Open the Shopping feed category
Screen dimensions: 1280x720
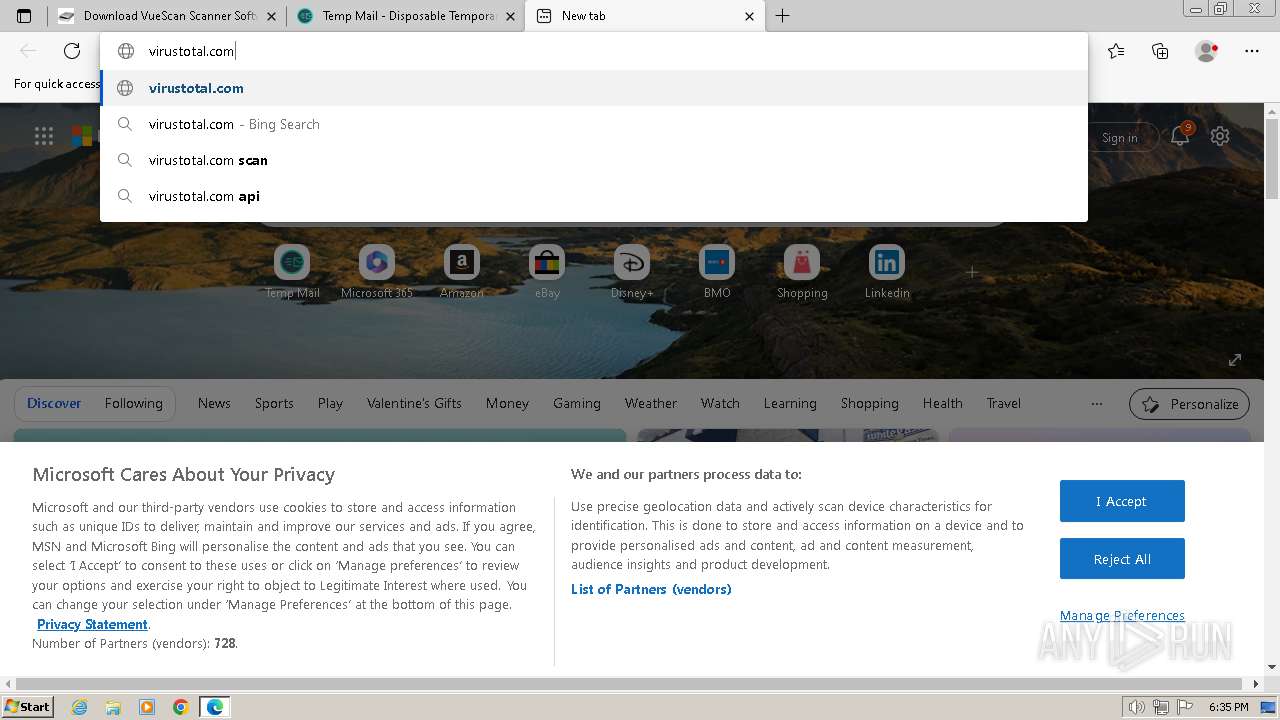click(870, 403)
